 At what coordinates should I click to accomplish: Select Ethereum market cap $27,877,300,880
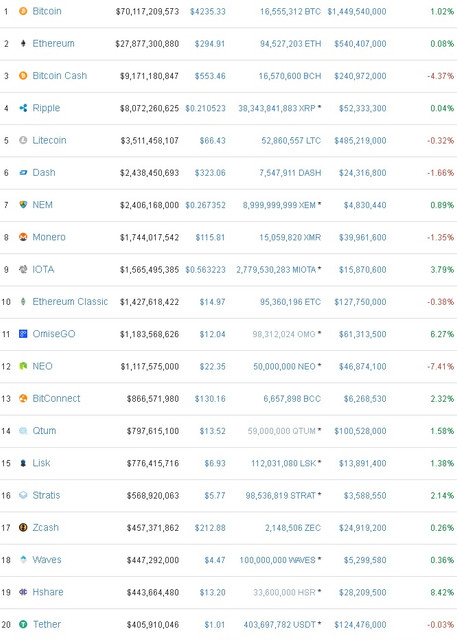tap(147, 44)
